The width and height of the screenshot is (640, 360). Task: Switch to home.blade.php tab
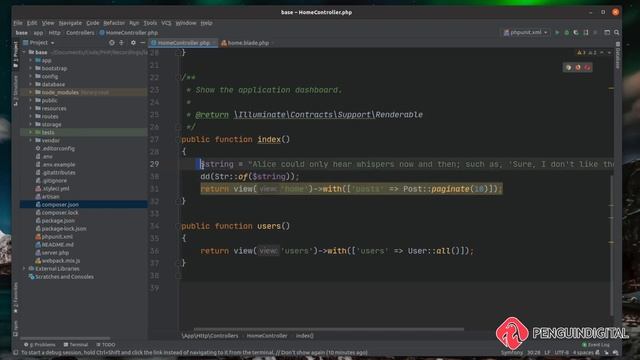click(x=247, y=43)
